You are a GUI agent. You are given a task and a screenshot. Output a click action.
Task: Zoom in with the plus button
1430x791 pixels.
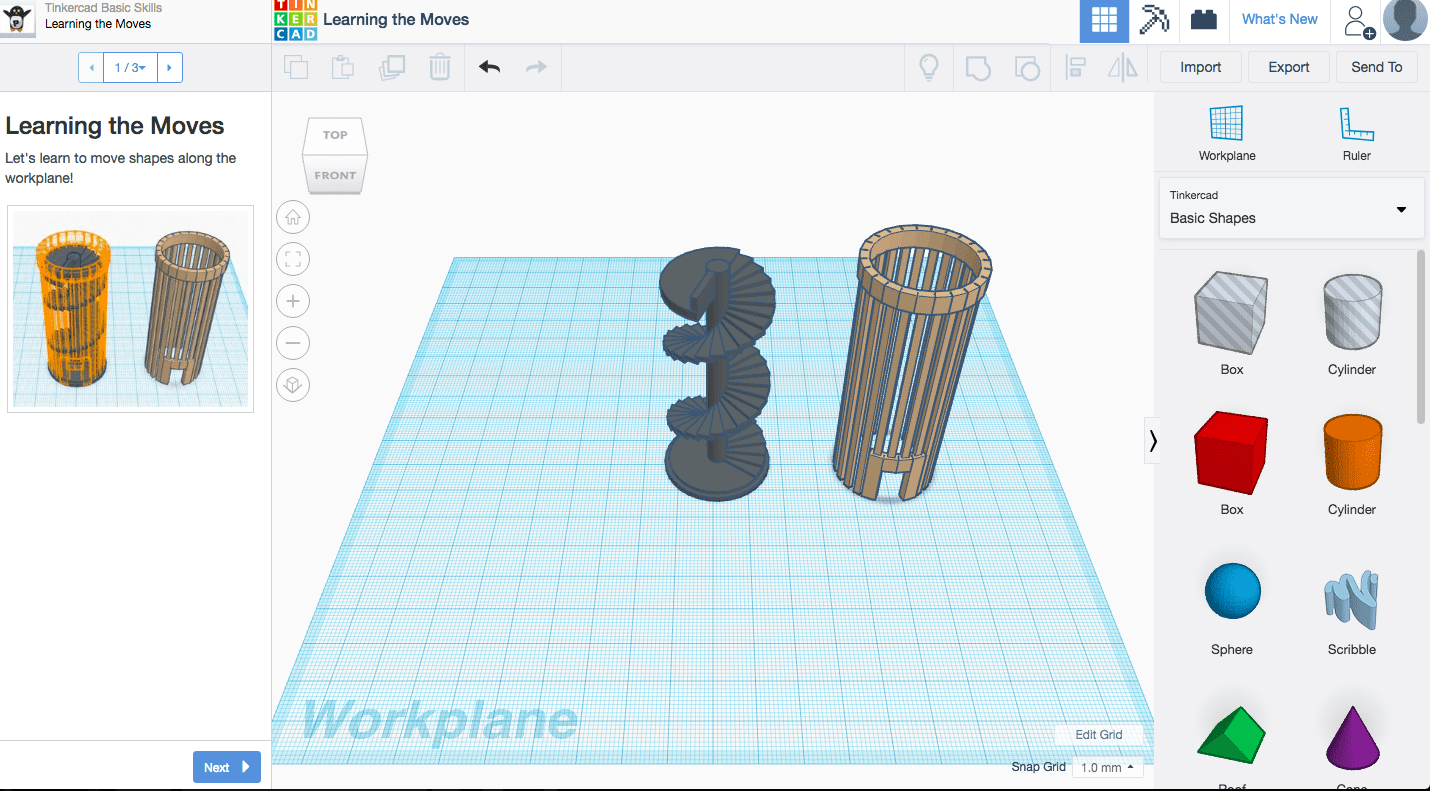(293, 301)
